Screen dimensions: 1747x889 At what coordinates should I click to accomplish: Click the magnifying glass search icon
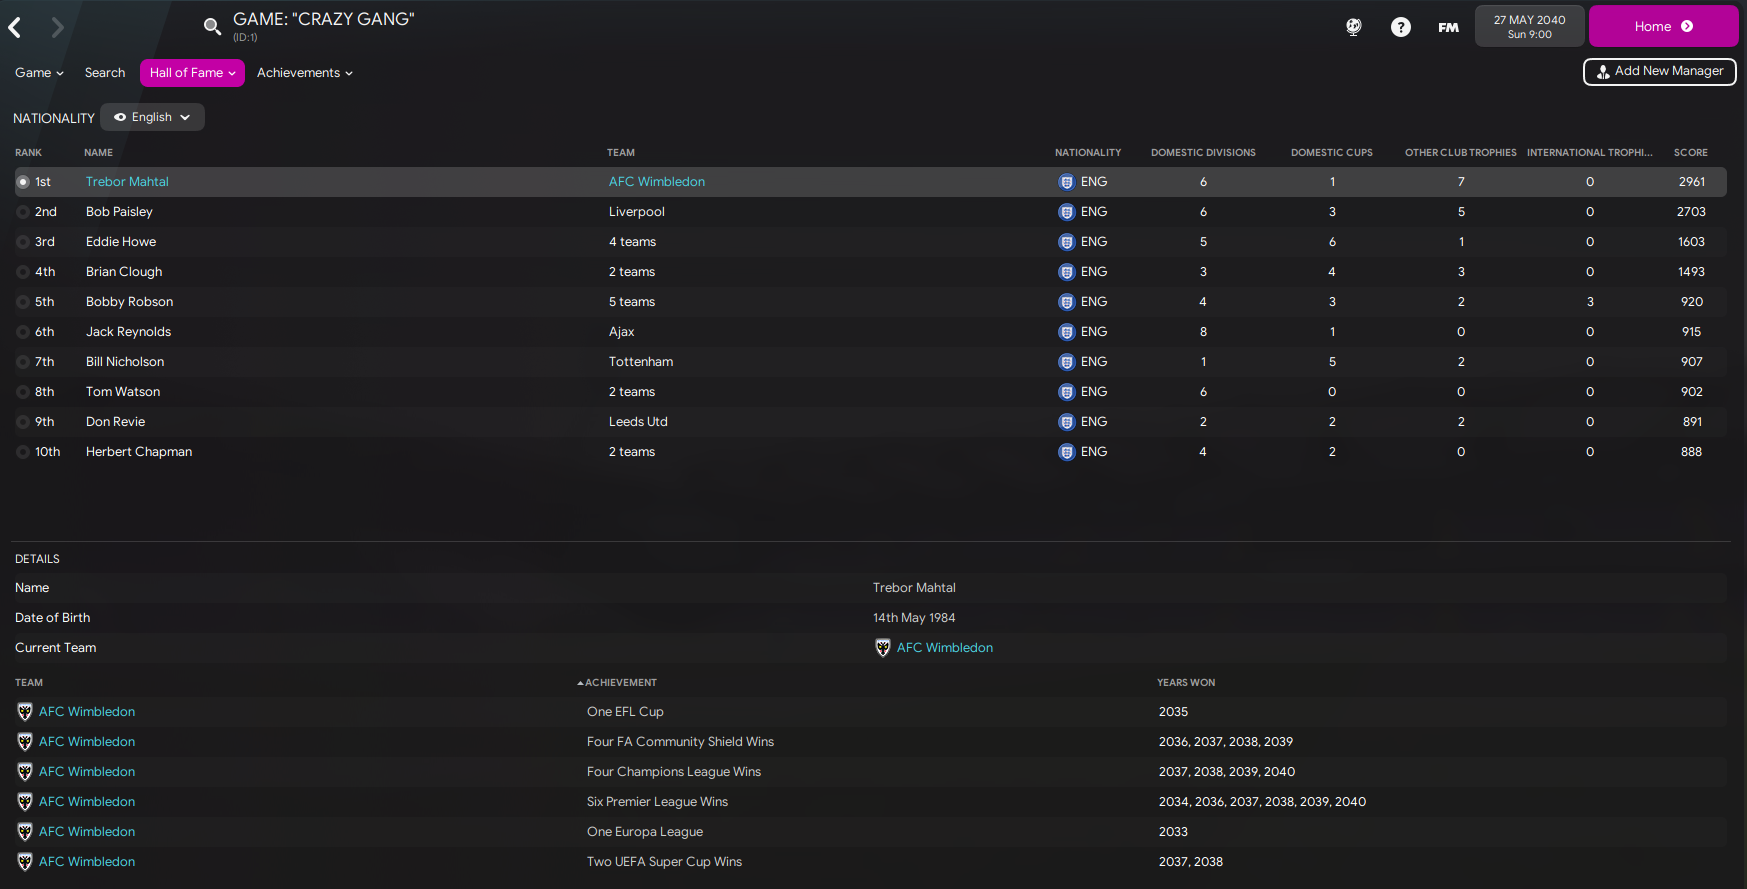(212, 27)
